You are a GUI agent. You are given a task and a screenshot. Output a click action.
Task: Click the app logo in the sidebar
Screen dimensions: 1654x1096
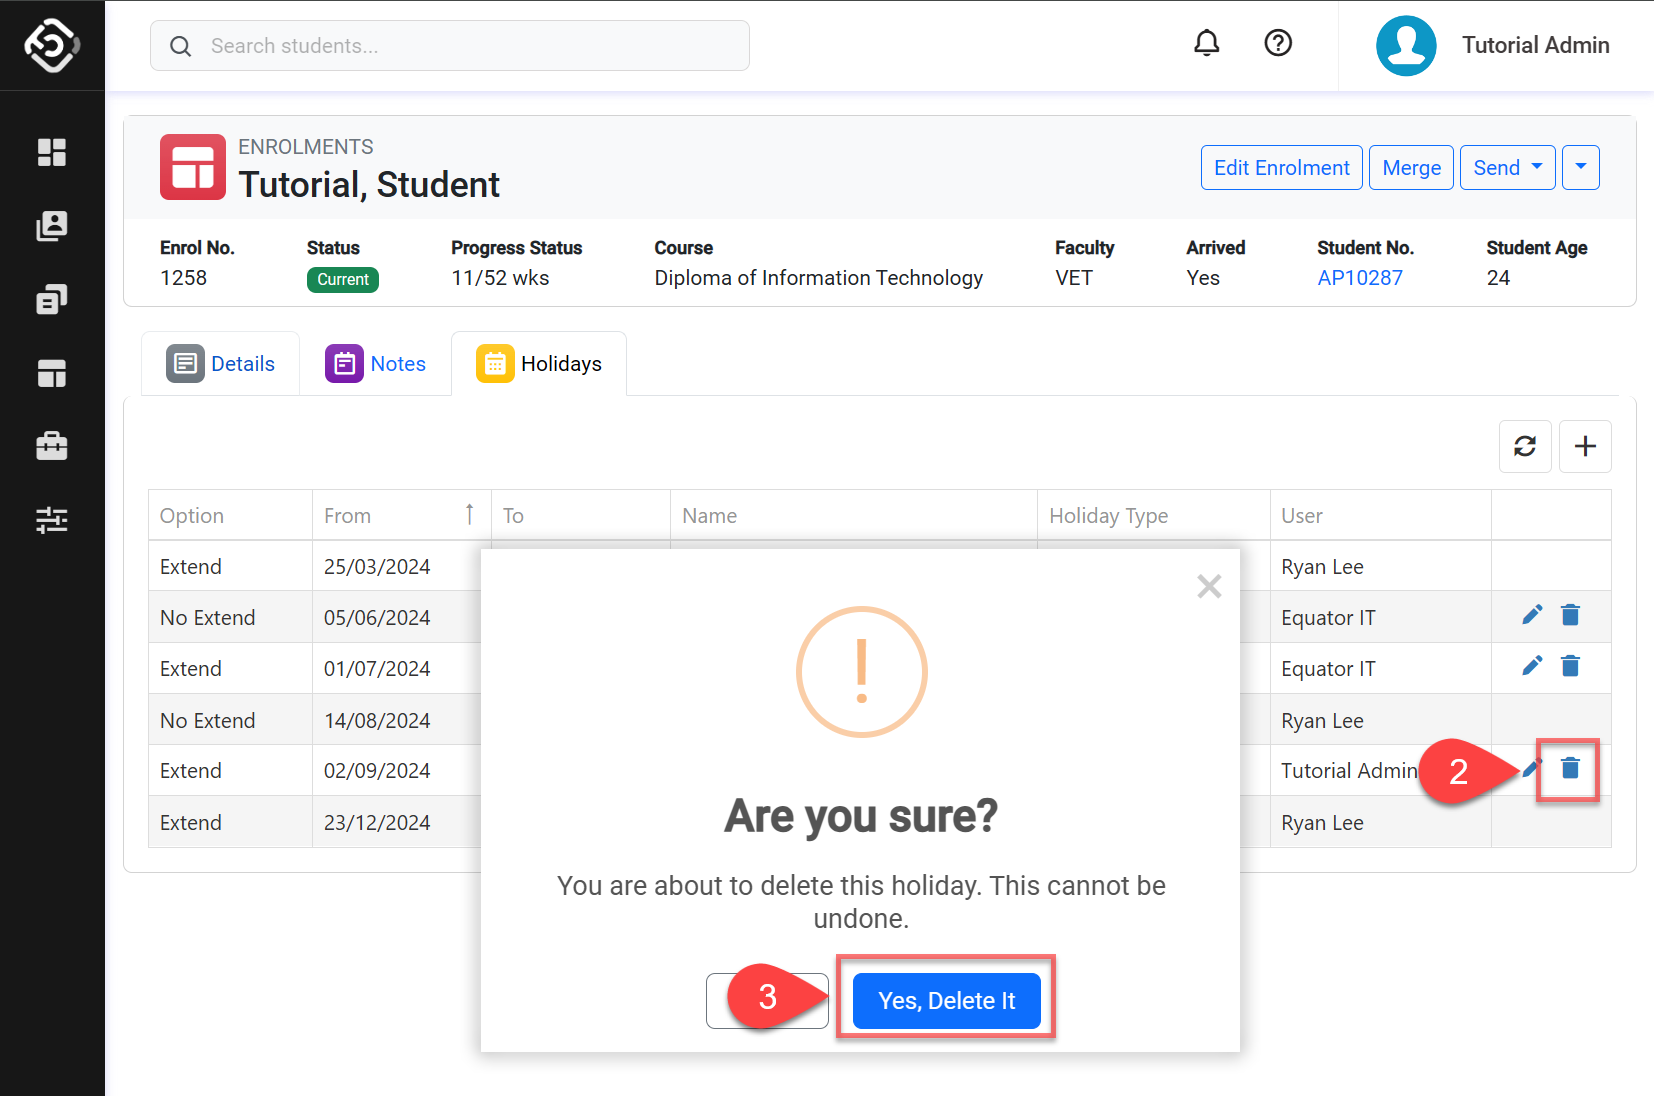[x=52, y=45]
